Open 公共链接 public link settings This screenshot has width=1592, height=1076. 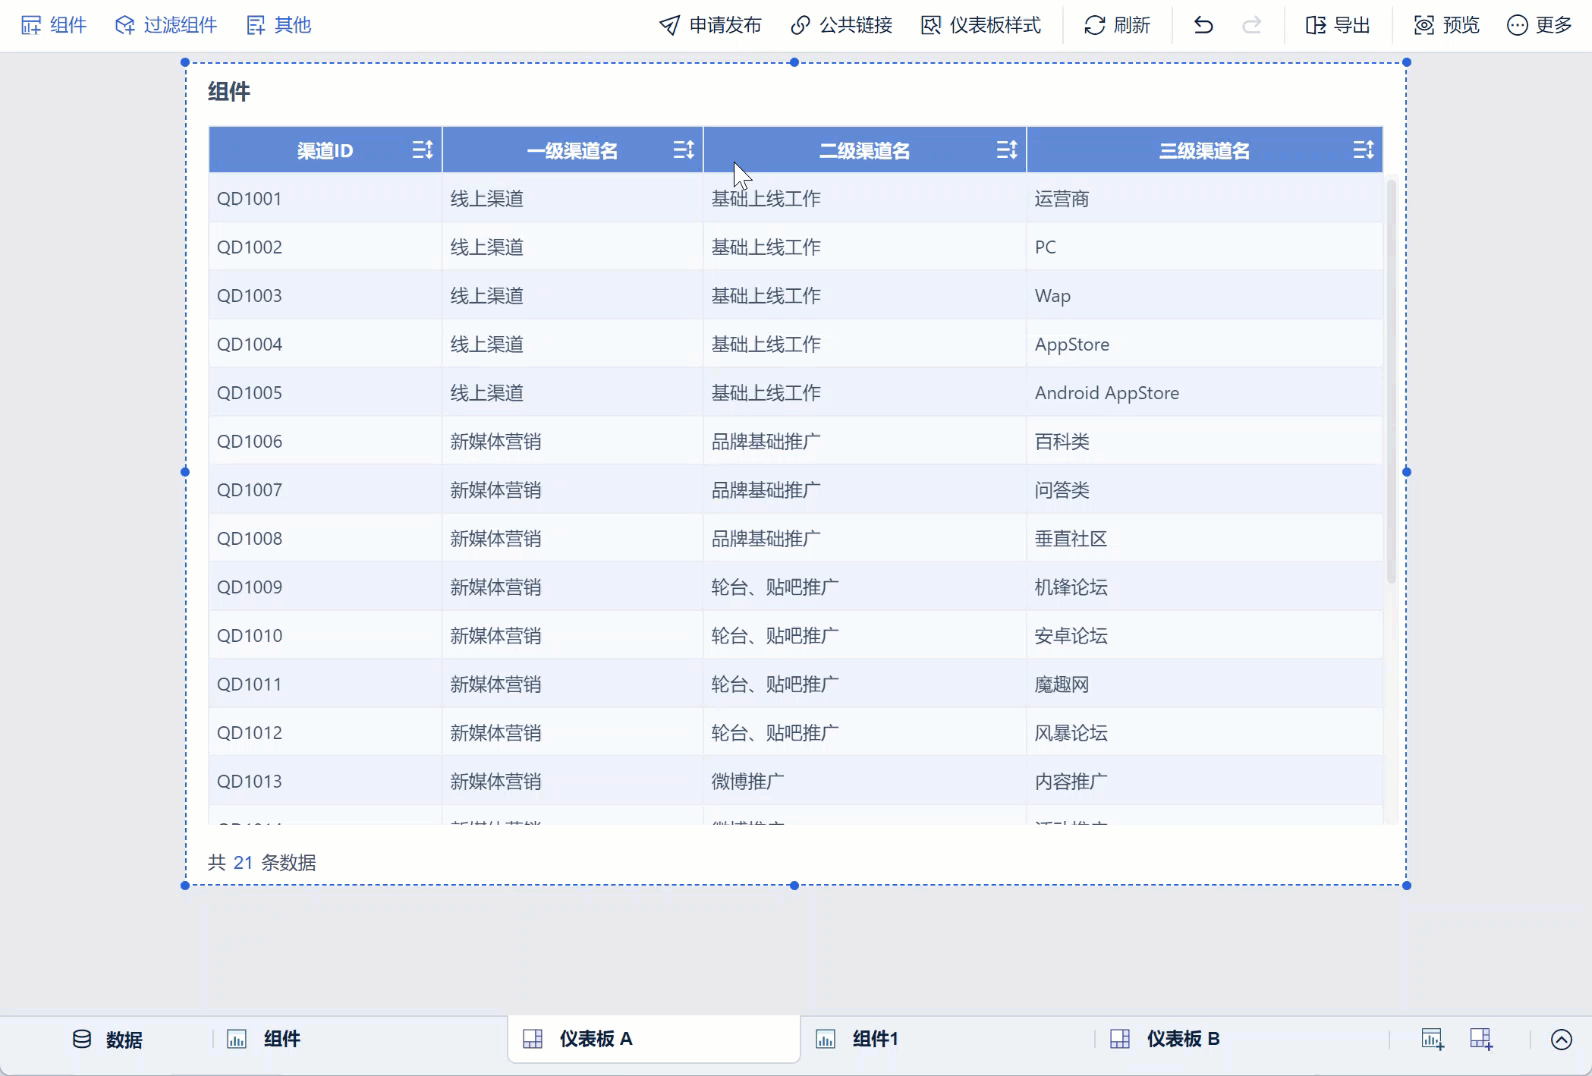coord(841,25)
